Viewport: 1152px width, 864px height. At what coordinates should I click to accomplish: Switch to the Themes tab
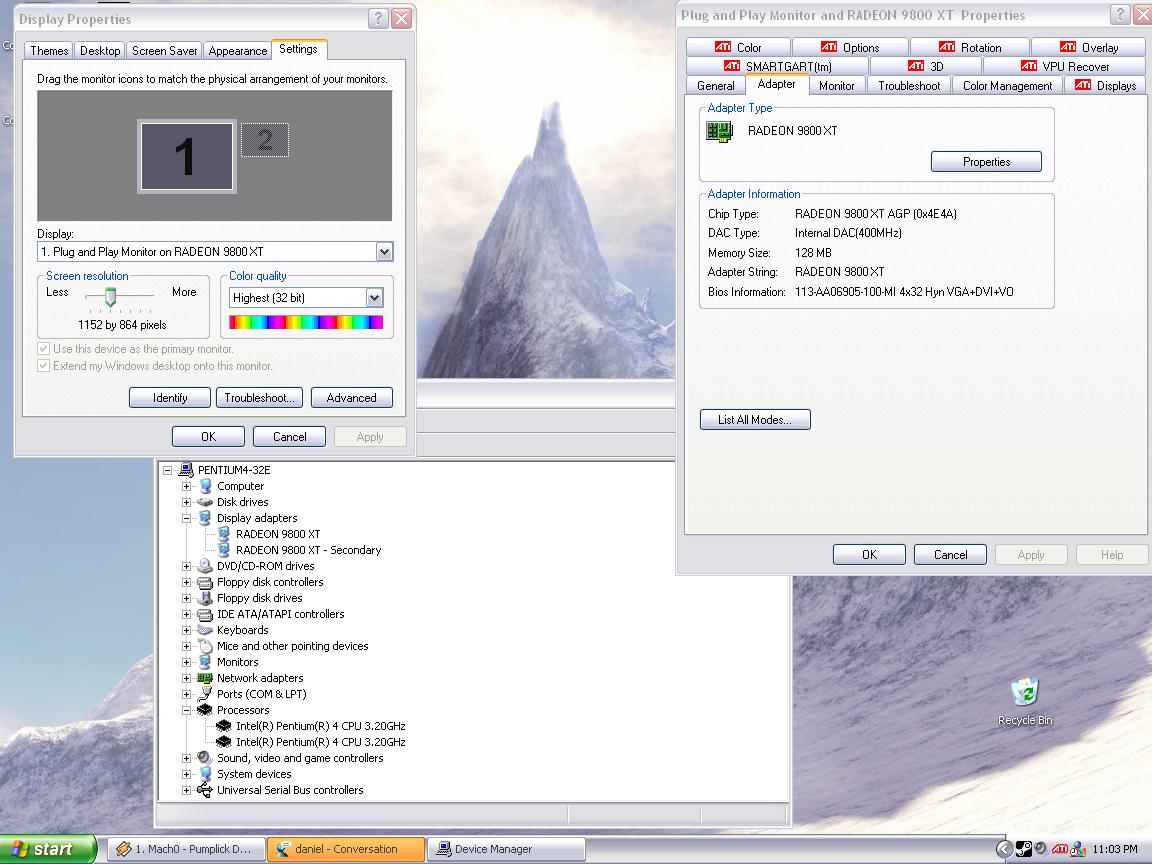tap(49, 51)
